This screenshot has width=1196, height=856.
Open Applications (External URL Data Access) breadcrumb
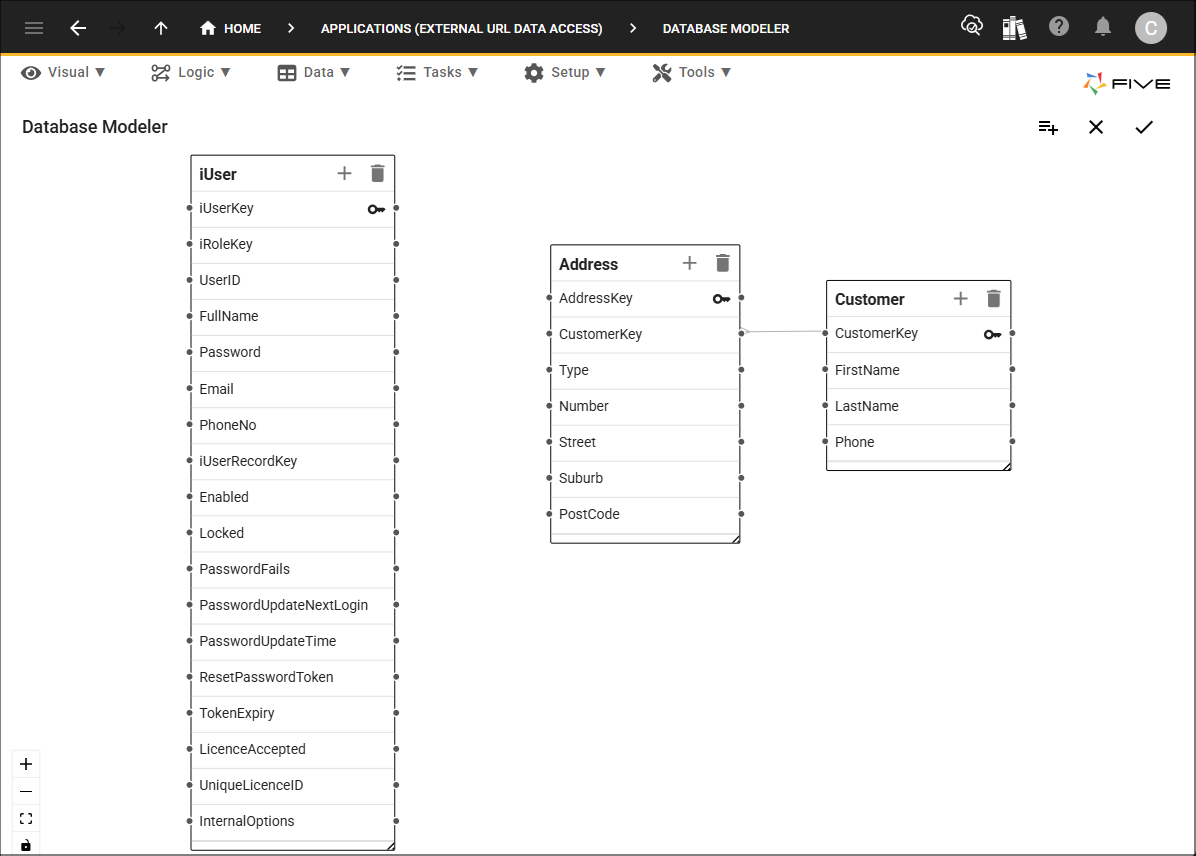pyautogui.click(x=461, y=28)
